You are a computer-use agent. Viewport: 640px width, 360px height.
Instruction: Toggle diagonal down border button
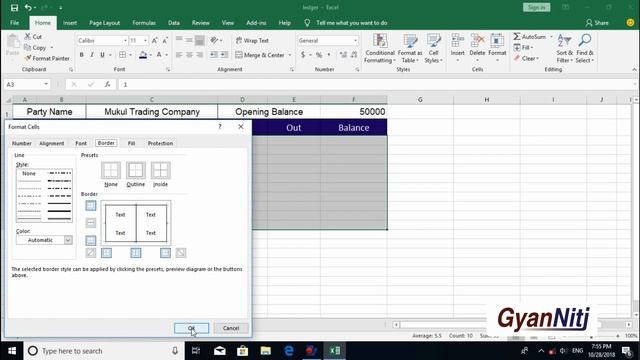tap(181, 253)
